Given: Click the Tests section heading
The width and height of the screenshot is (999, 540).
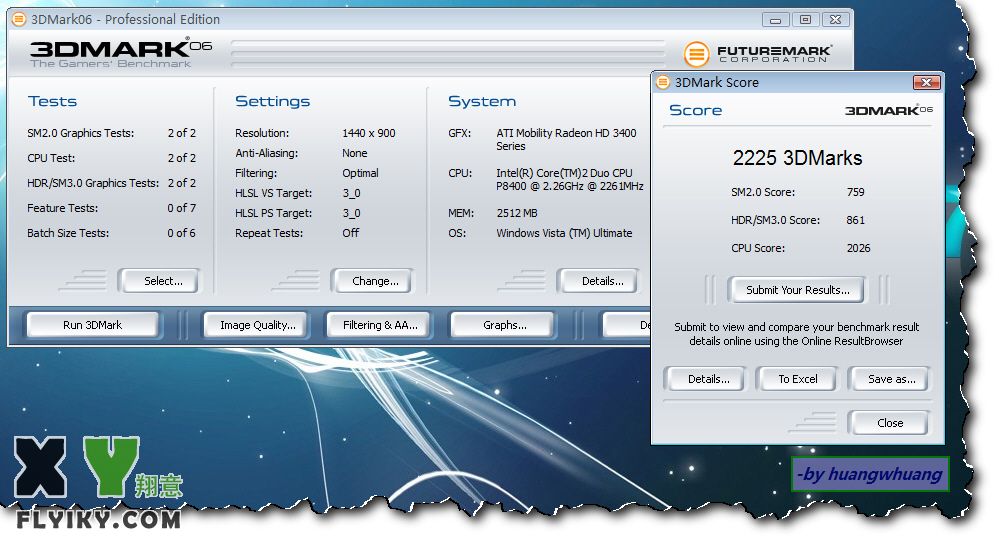Looking at the screenshot, I should [52, 101].
